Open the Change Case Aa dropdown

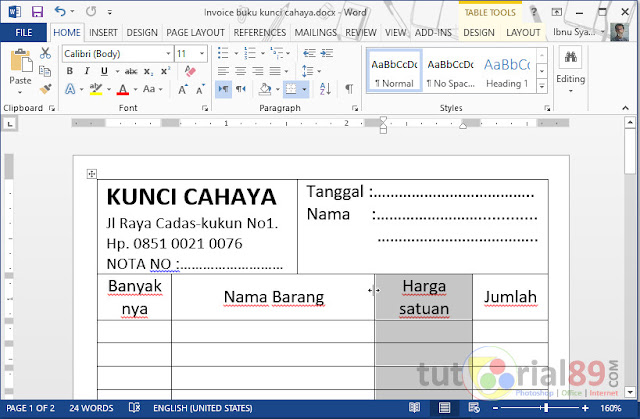(153, 89)
